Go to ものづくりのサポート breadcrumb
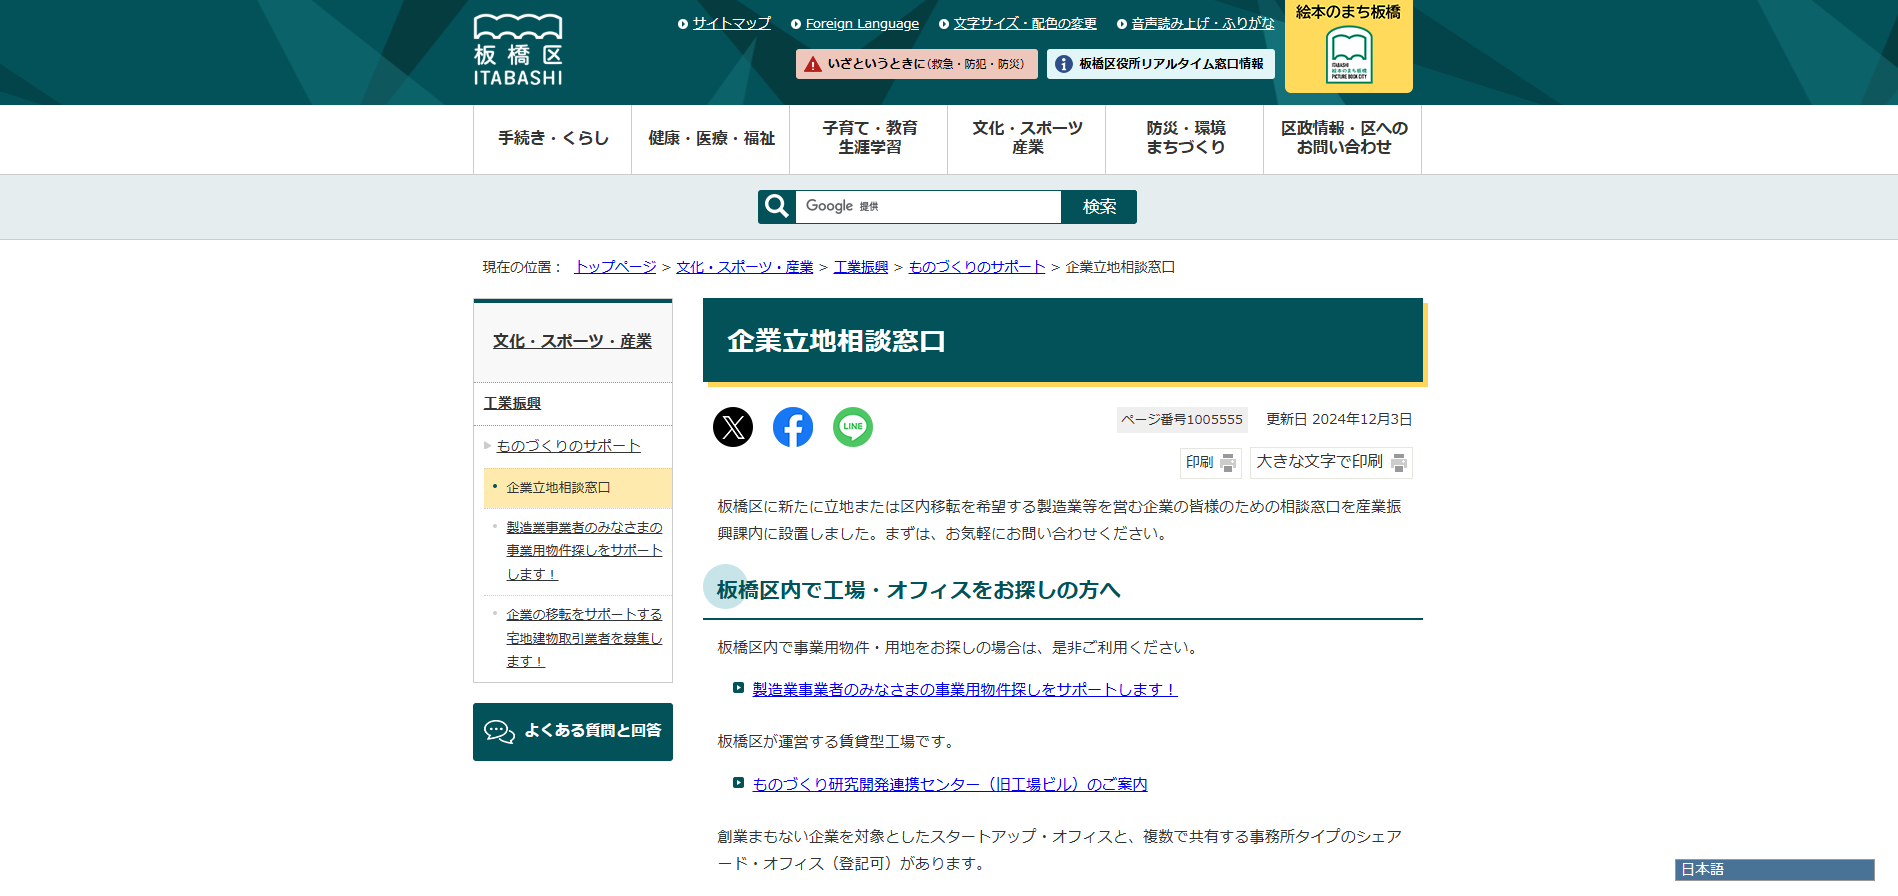Viewport: 1898px width, 896px height. pyautogui.click(x=977, y=267)
